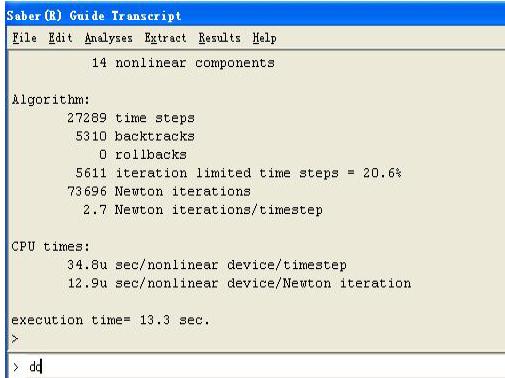
Task: Click the Algorithm: heading in transcript
Action: (51, 100)
